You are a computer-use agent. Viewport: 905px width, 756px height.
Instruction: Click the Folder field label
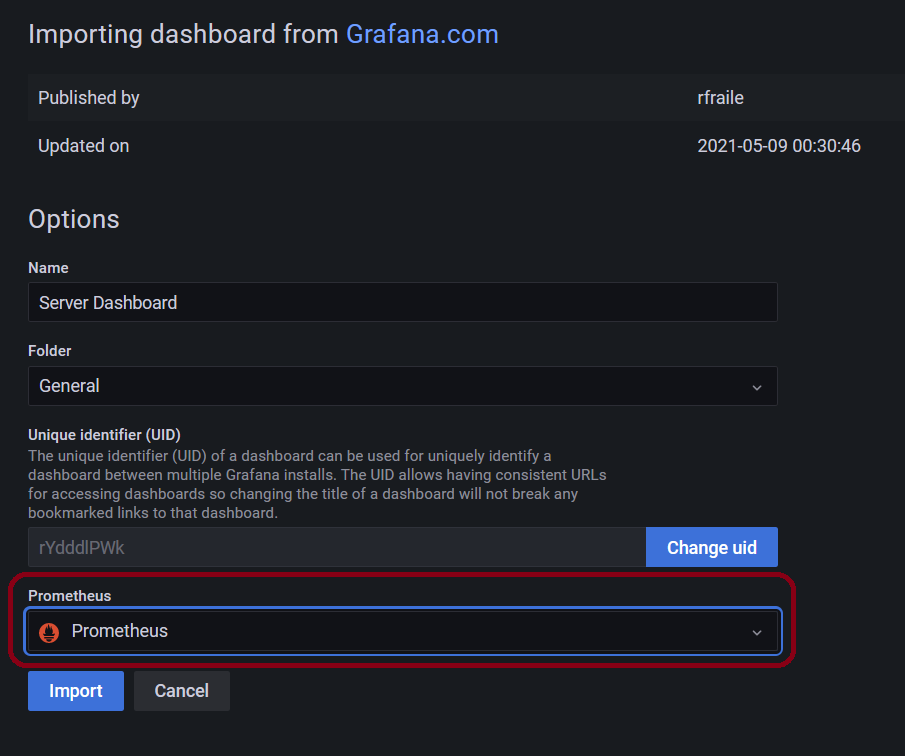50,351
